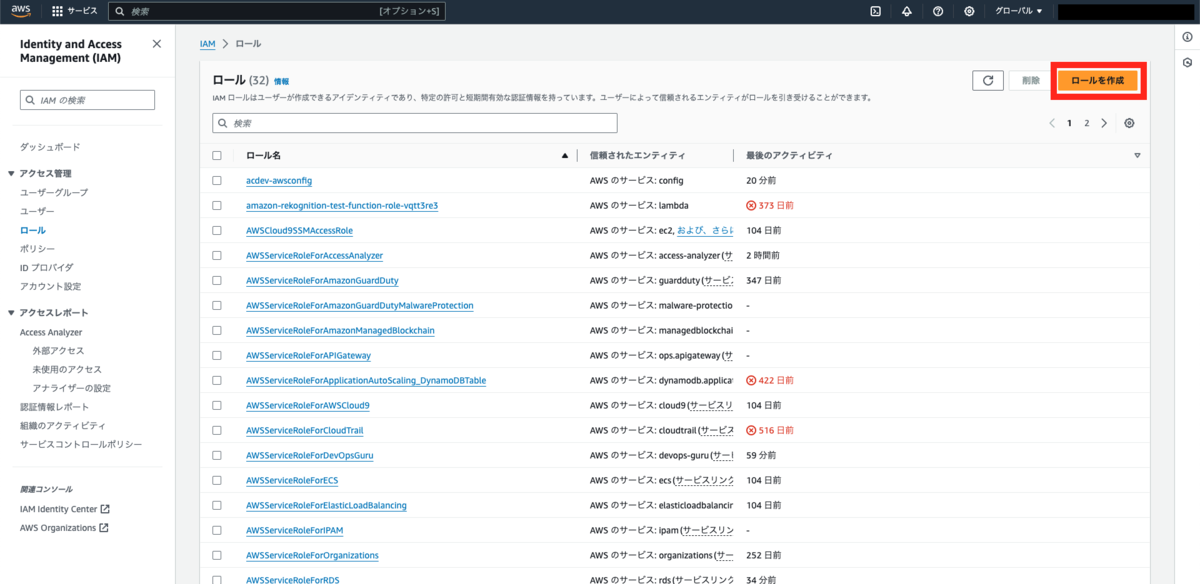The width and height of the screenshot is (1200, 584).
Task: Open サービスコントロールポリシー in sidebar
Action: (x=81, y=444)
